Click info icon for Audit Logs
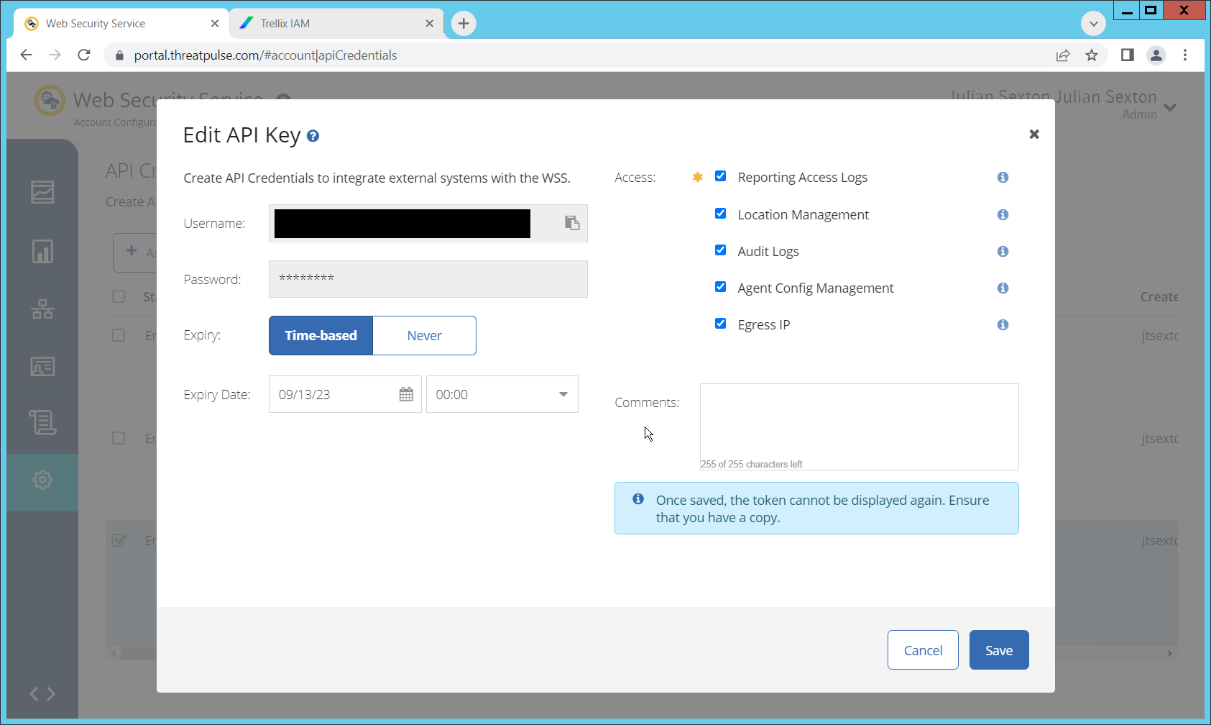This screenshot has width=1211, height=725. [x=1003, y=252]
